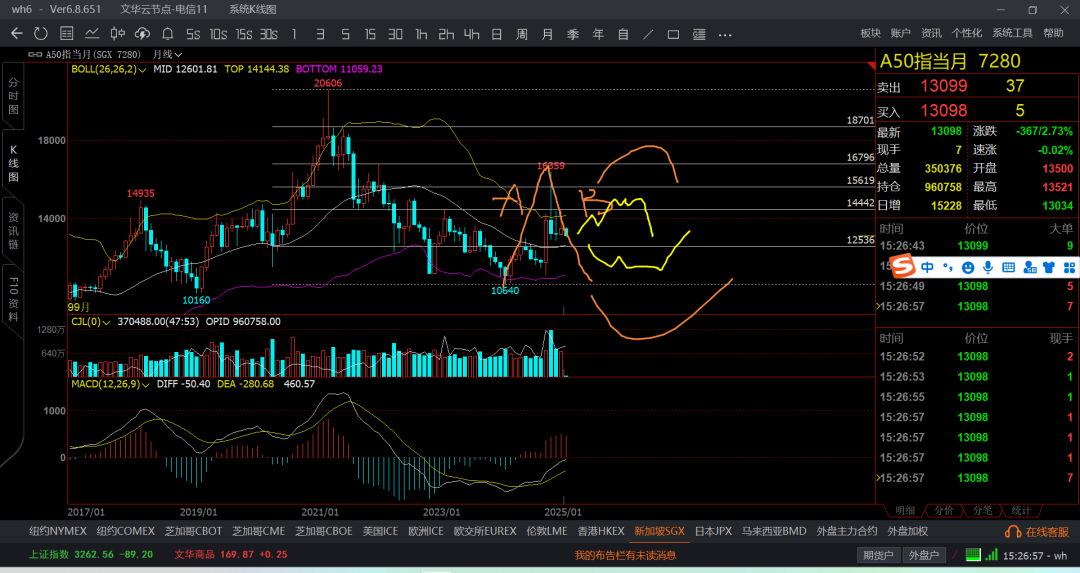Viewport: 1080px width, 573px height.
Task: Open the BOLL(26,26,2) indicator dropdown
Action: 109,69
